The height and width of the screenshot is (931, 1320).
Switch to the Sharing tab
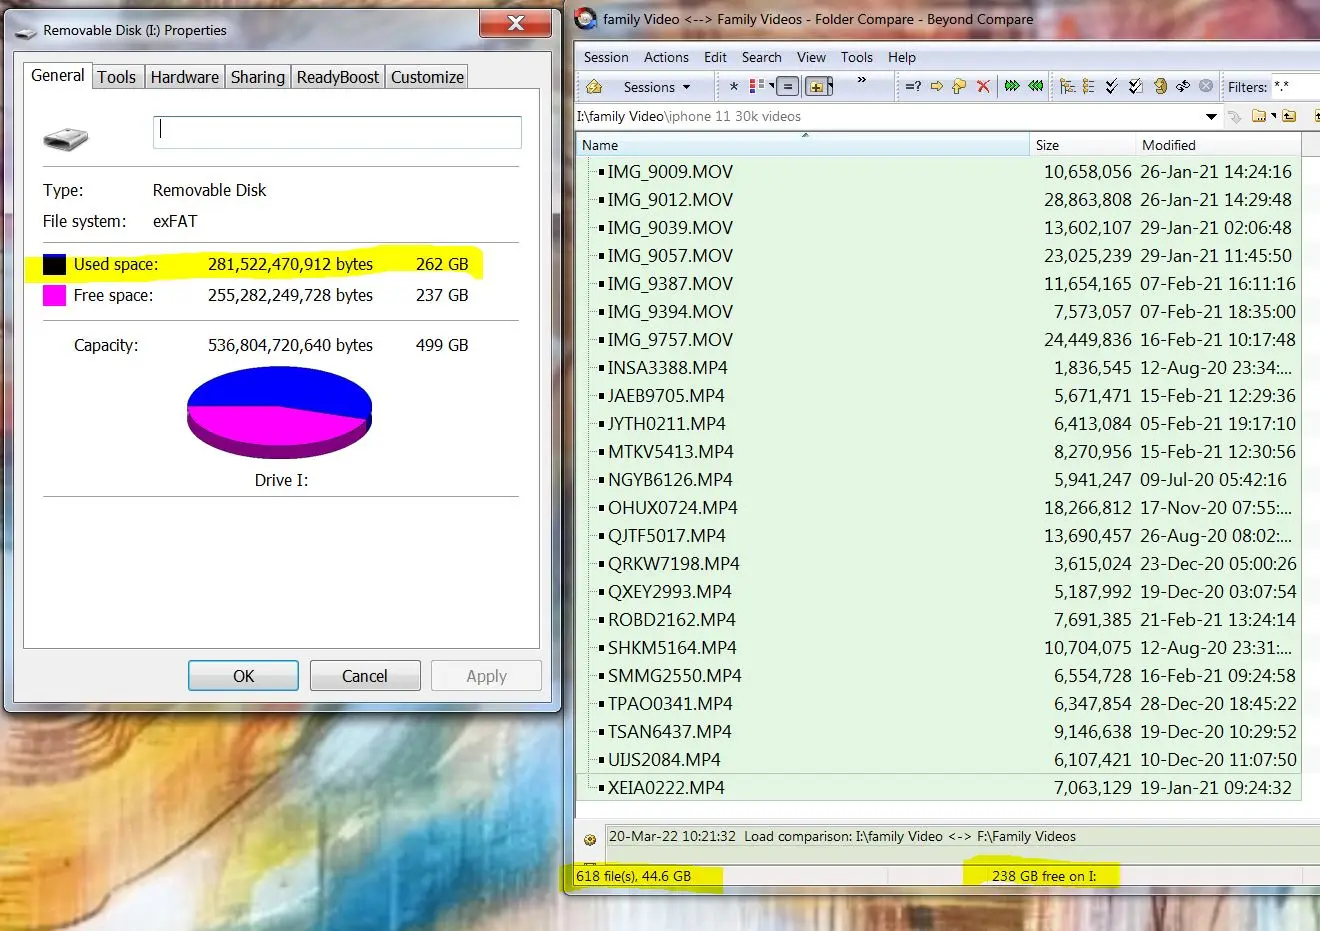click(x=258, y=77)
